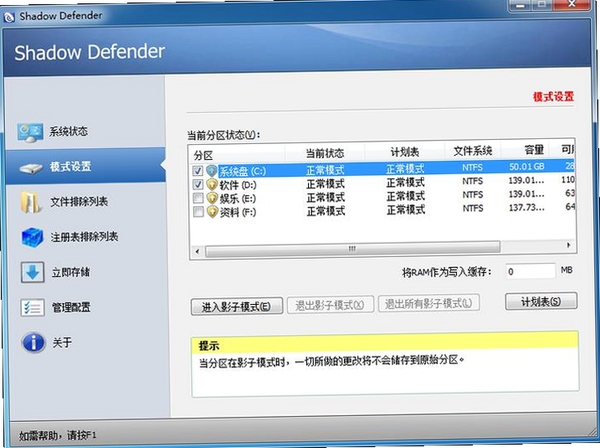Select the 模式设置 sidebar item
Image resolution: width=600 pixels, height=448 pixels.
[x=86, y=166]
